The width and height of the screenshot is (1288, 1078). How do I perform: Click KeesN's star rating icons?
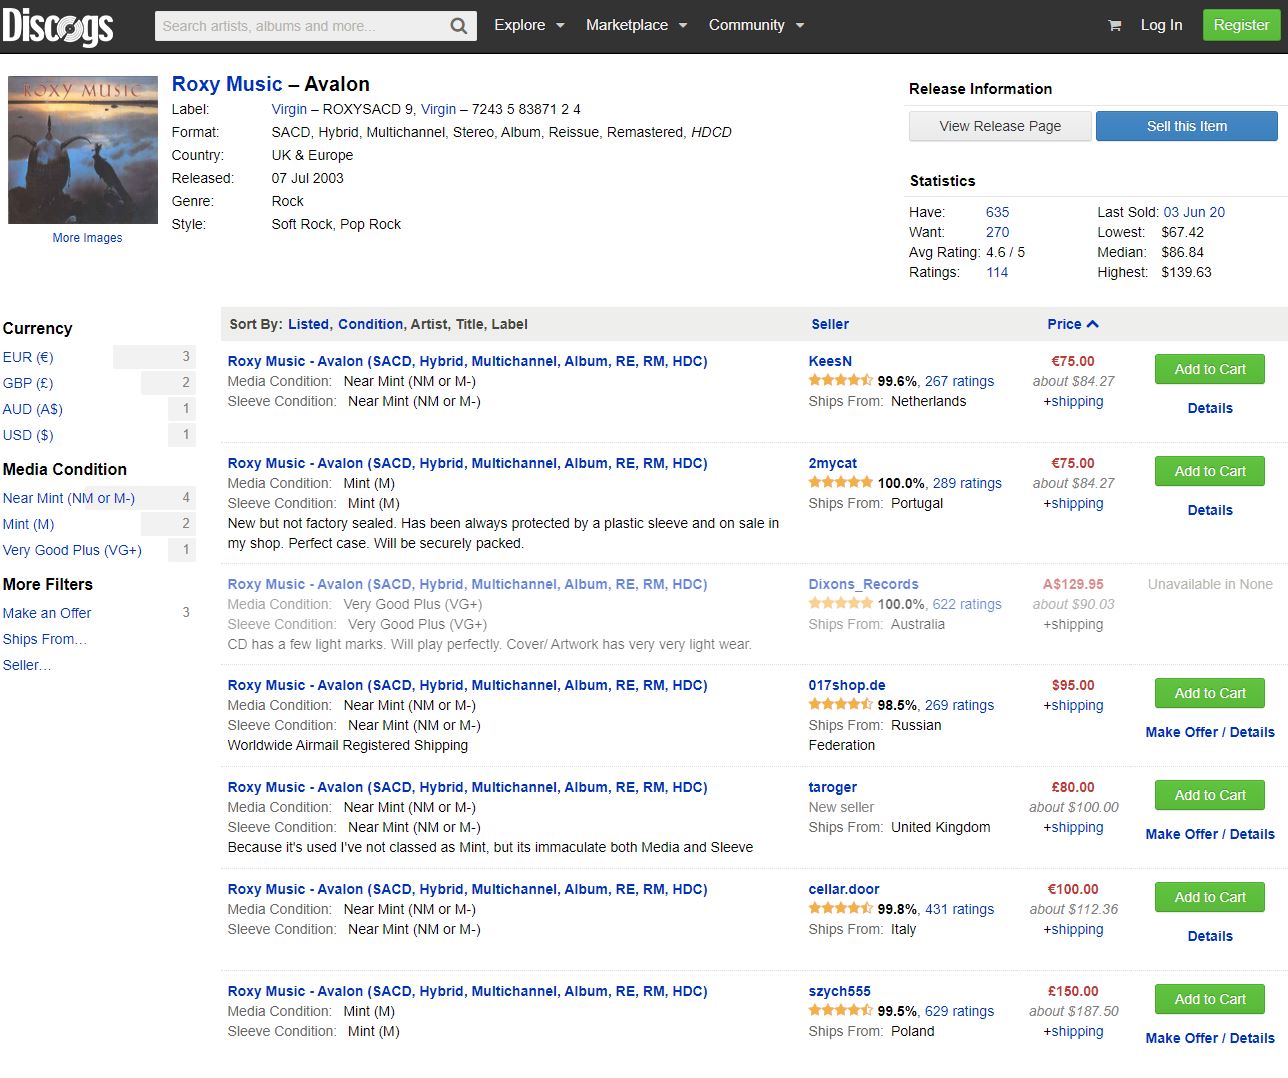pyautogui.click(x=840, y=381)
